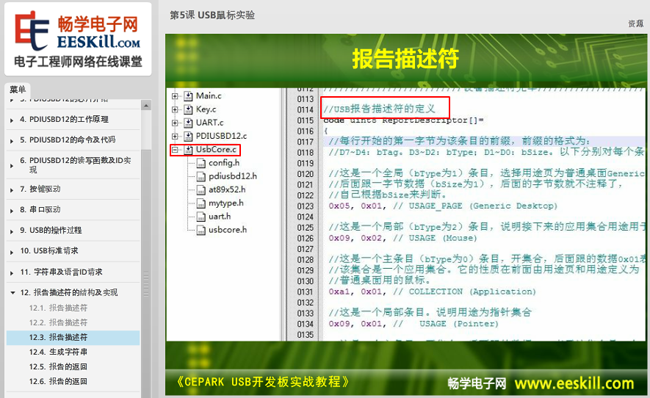Click the PDIUSBD12.c file icon
Image resolution: width=650 pixels, height=398 pixels.
[188, 136]
